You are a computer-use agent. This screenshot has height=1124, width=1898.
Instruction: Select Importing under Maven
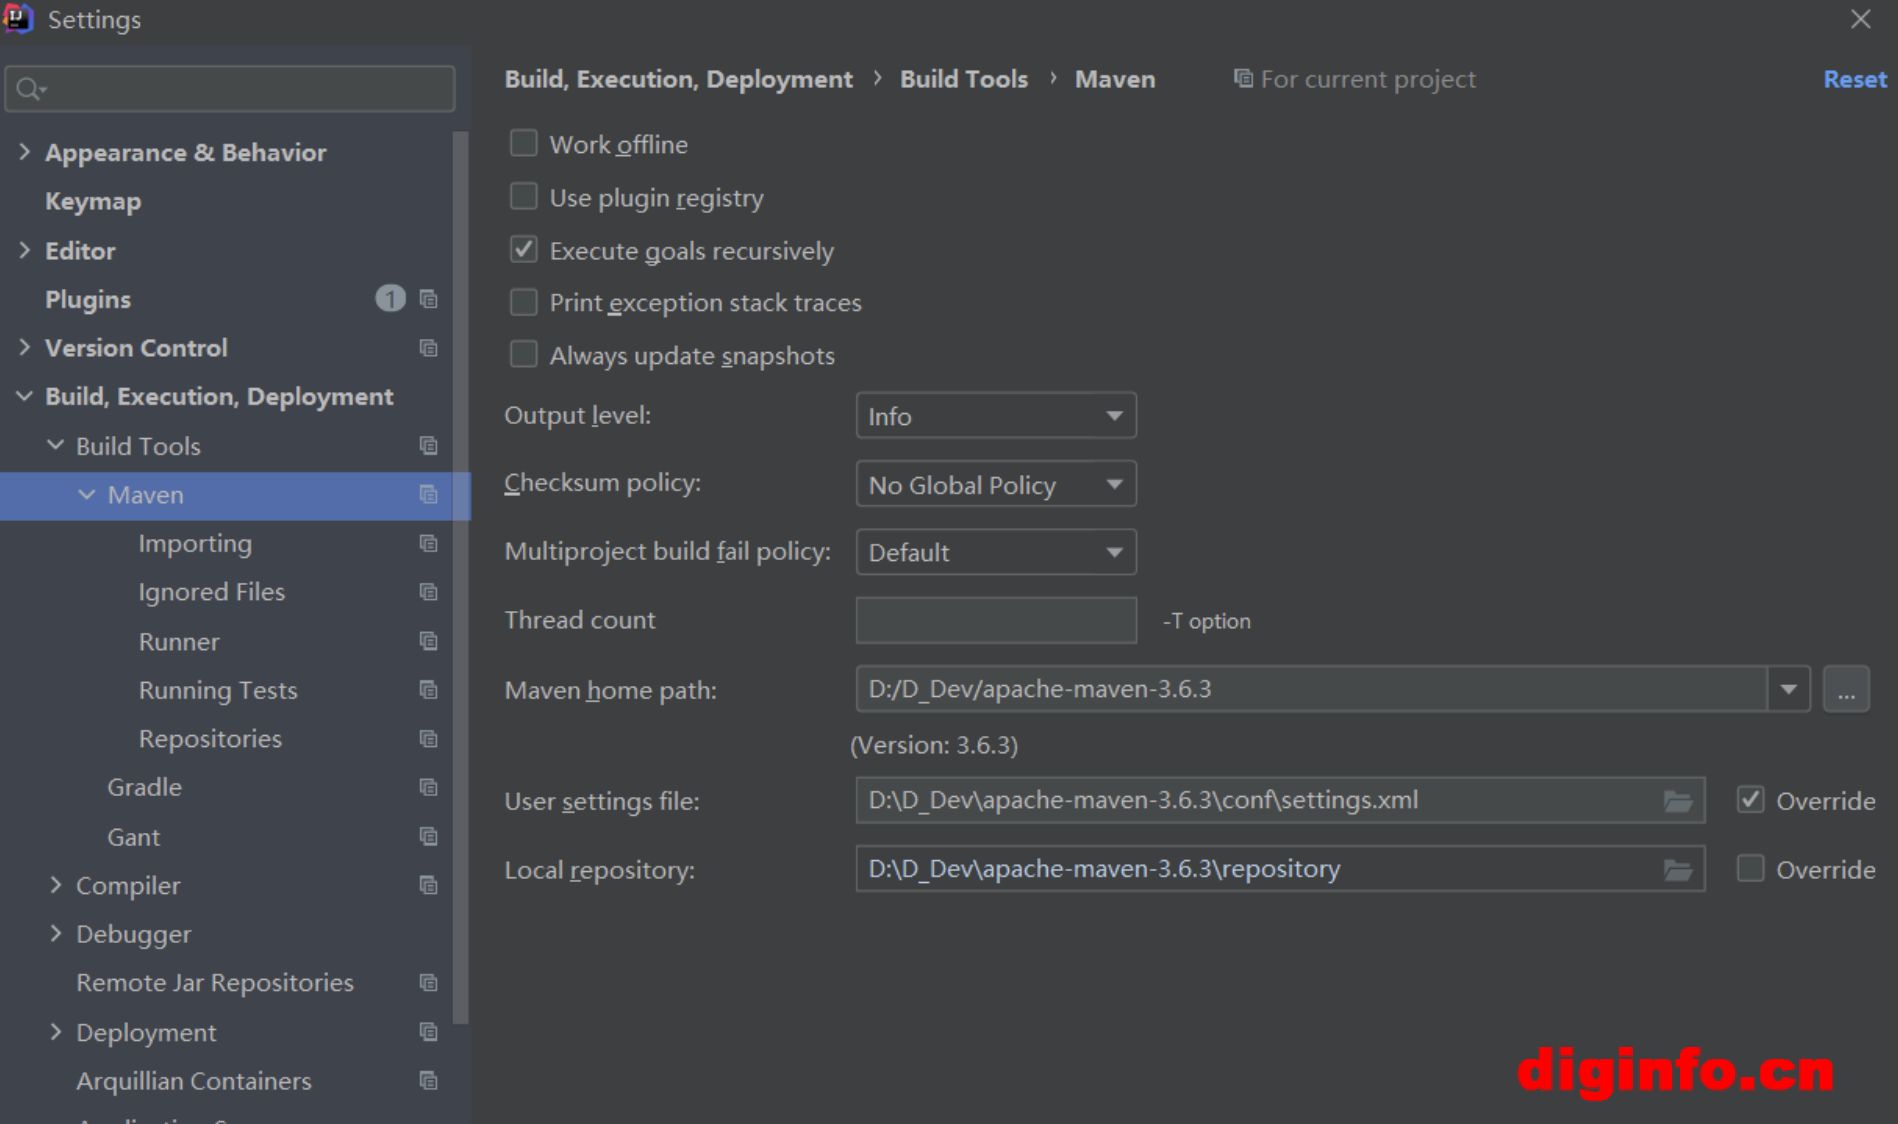point(195,544)
